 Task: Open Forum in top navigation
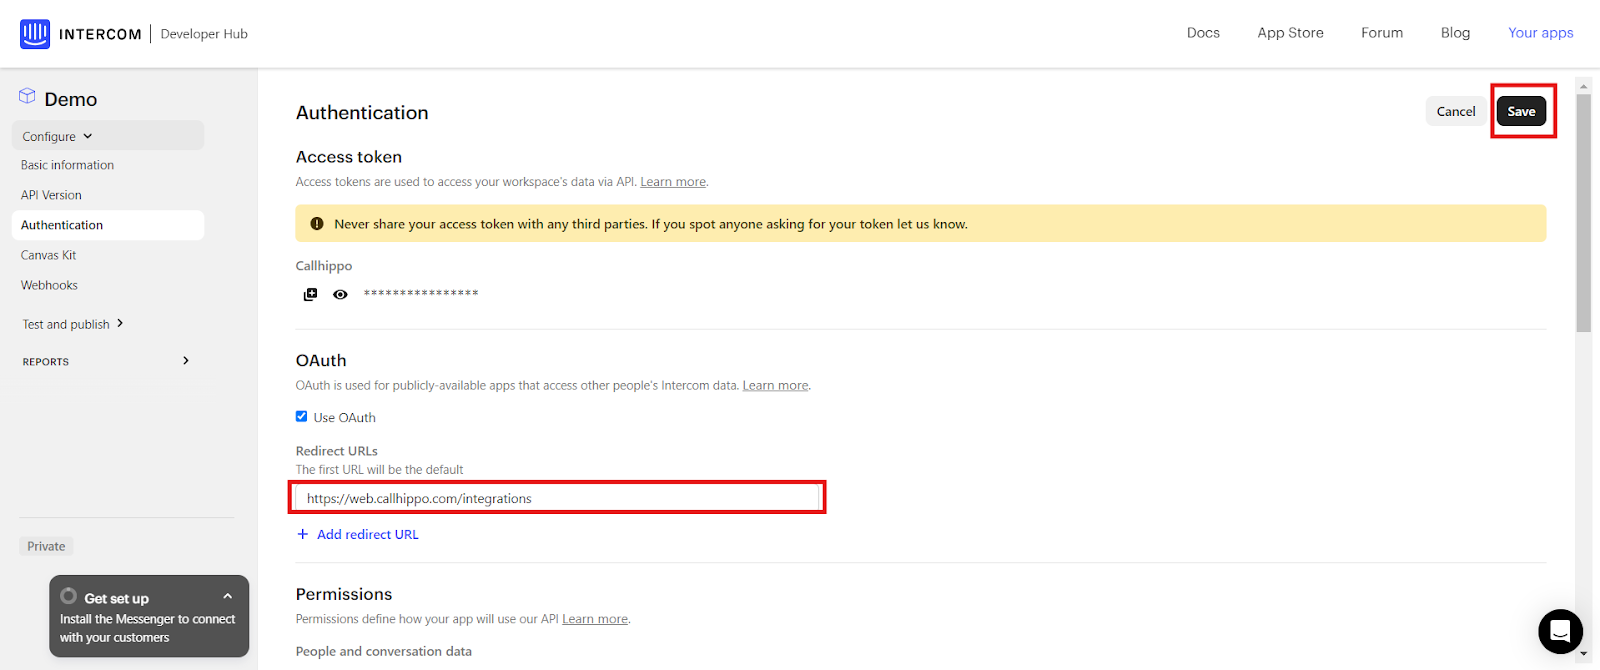(x=1382, y=33)
